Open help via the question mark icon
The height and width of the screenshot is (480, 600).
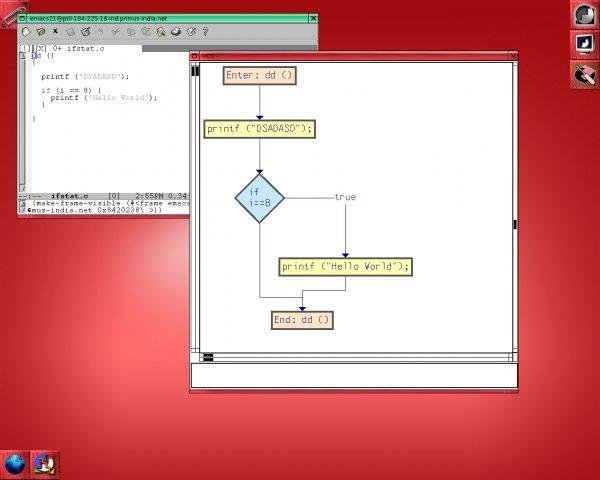[x=205, y=32]
